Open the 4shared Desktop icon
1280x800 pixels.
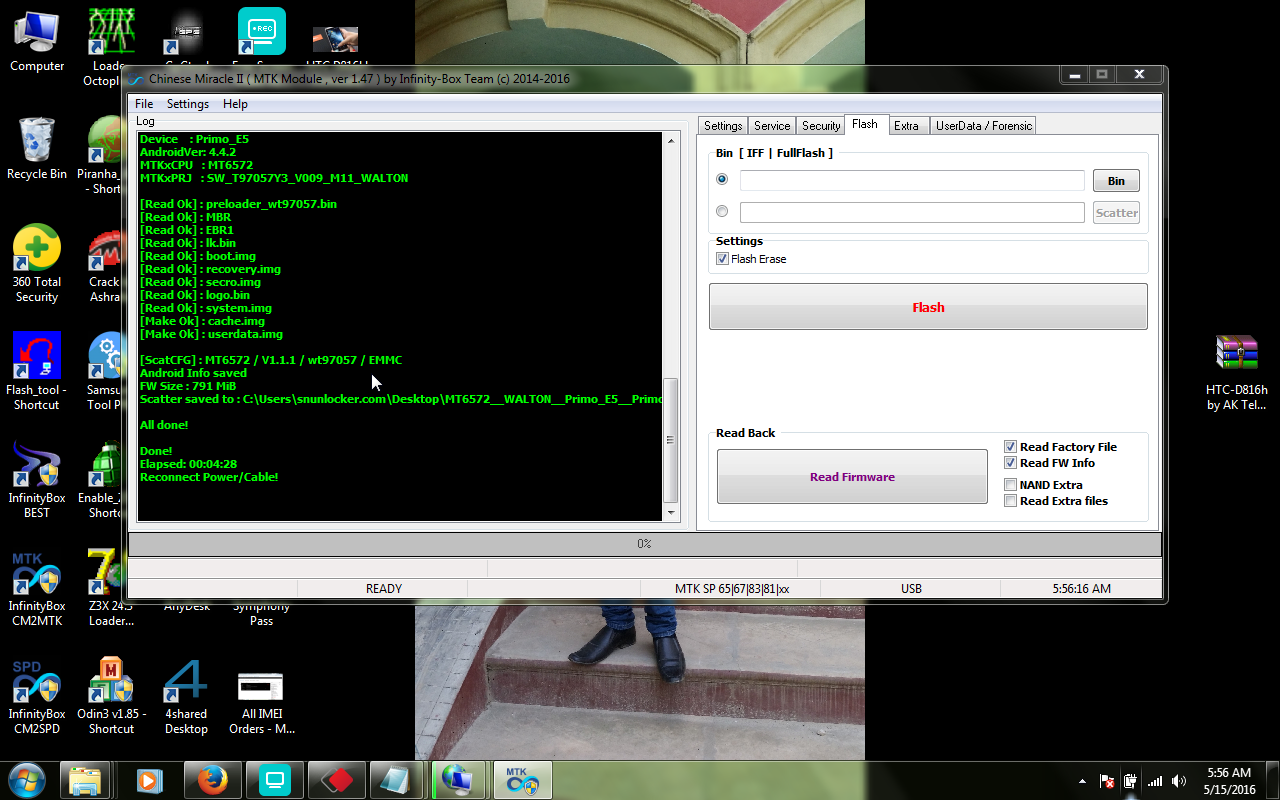tap(186, 695)
